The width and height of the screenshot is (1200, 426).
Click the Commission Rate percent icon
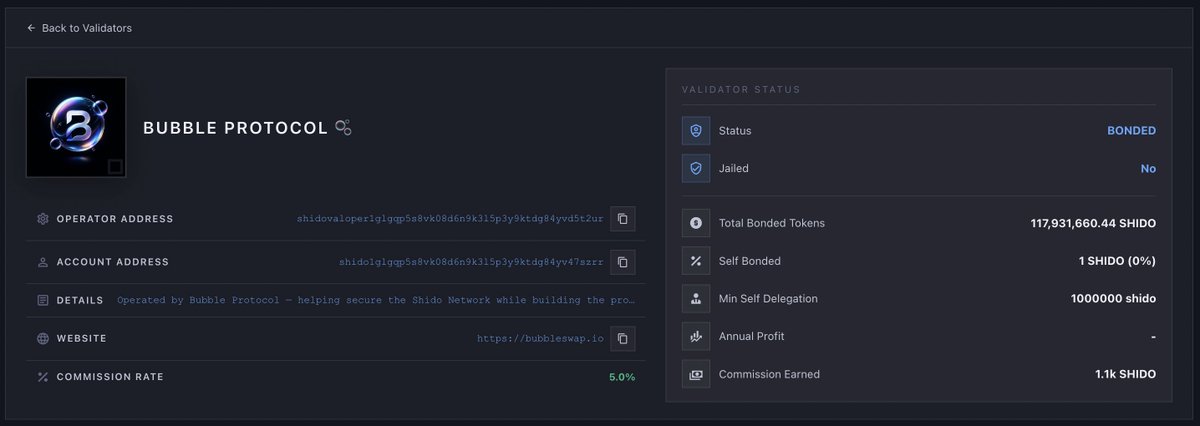click(43, 377)
